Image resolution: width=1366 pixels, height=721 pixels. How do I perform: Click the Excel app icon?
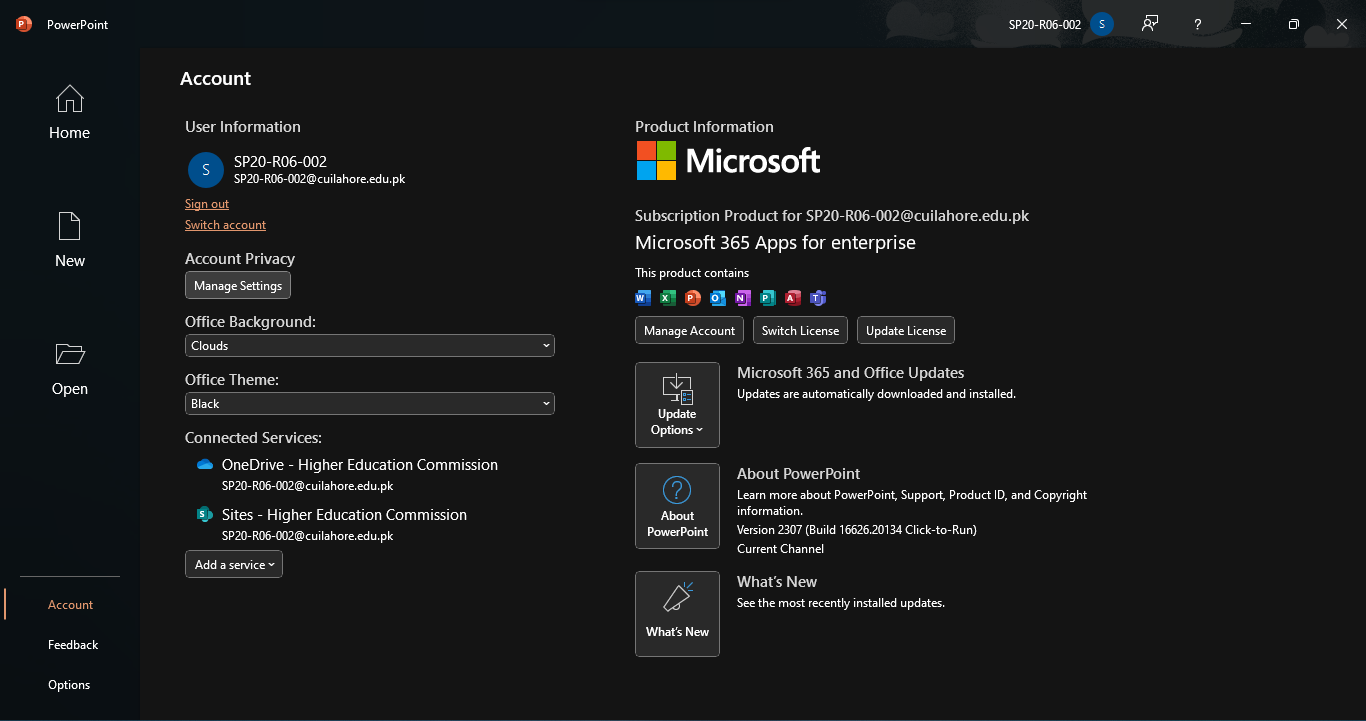click(668, 298)
